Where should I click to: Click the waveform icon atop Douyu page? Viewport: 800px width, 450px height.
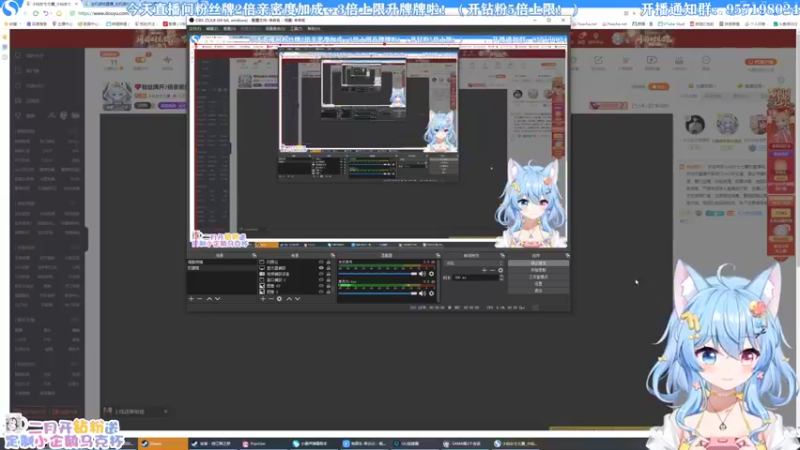click(x=167, y=60)
